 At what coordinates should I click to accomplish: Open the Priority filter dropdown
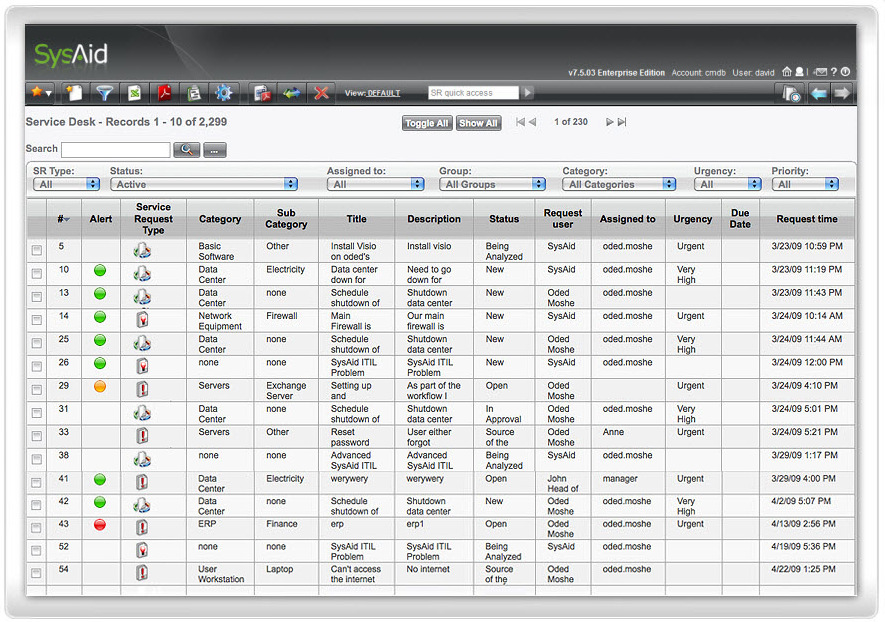(805, 184)
